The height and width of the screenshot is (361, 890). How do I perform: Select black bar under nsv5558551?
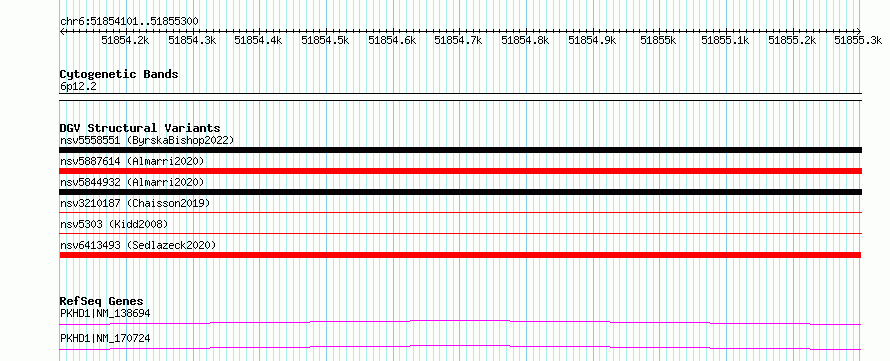click(x=460, y=150)
